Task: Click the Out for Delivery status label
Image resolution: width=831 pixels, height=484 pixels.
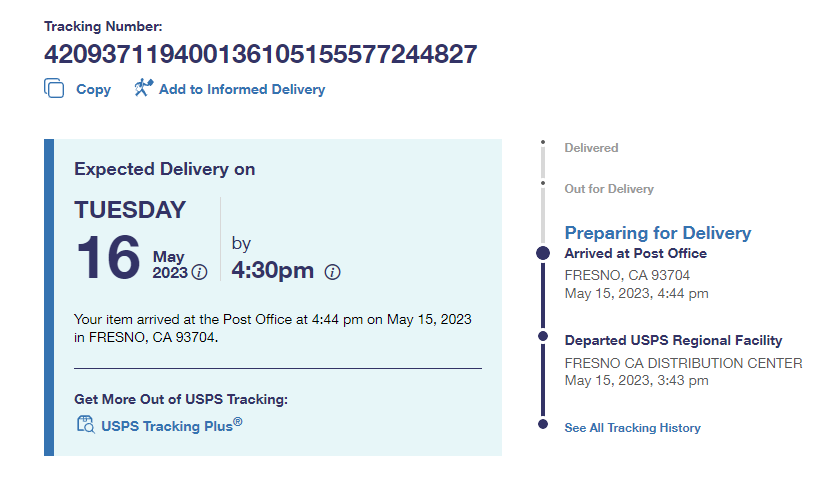Action: pyautogui.click(x=609, y=189)
